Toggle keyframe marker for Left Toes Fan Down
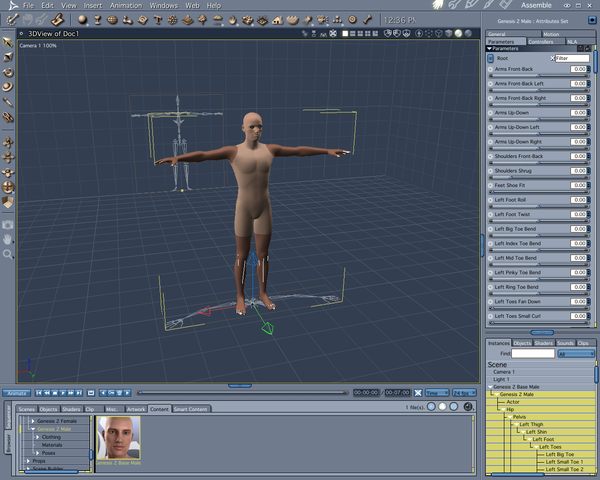 click(x=490, y=302)
